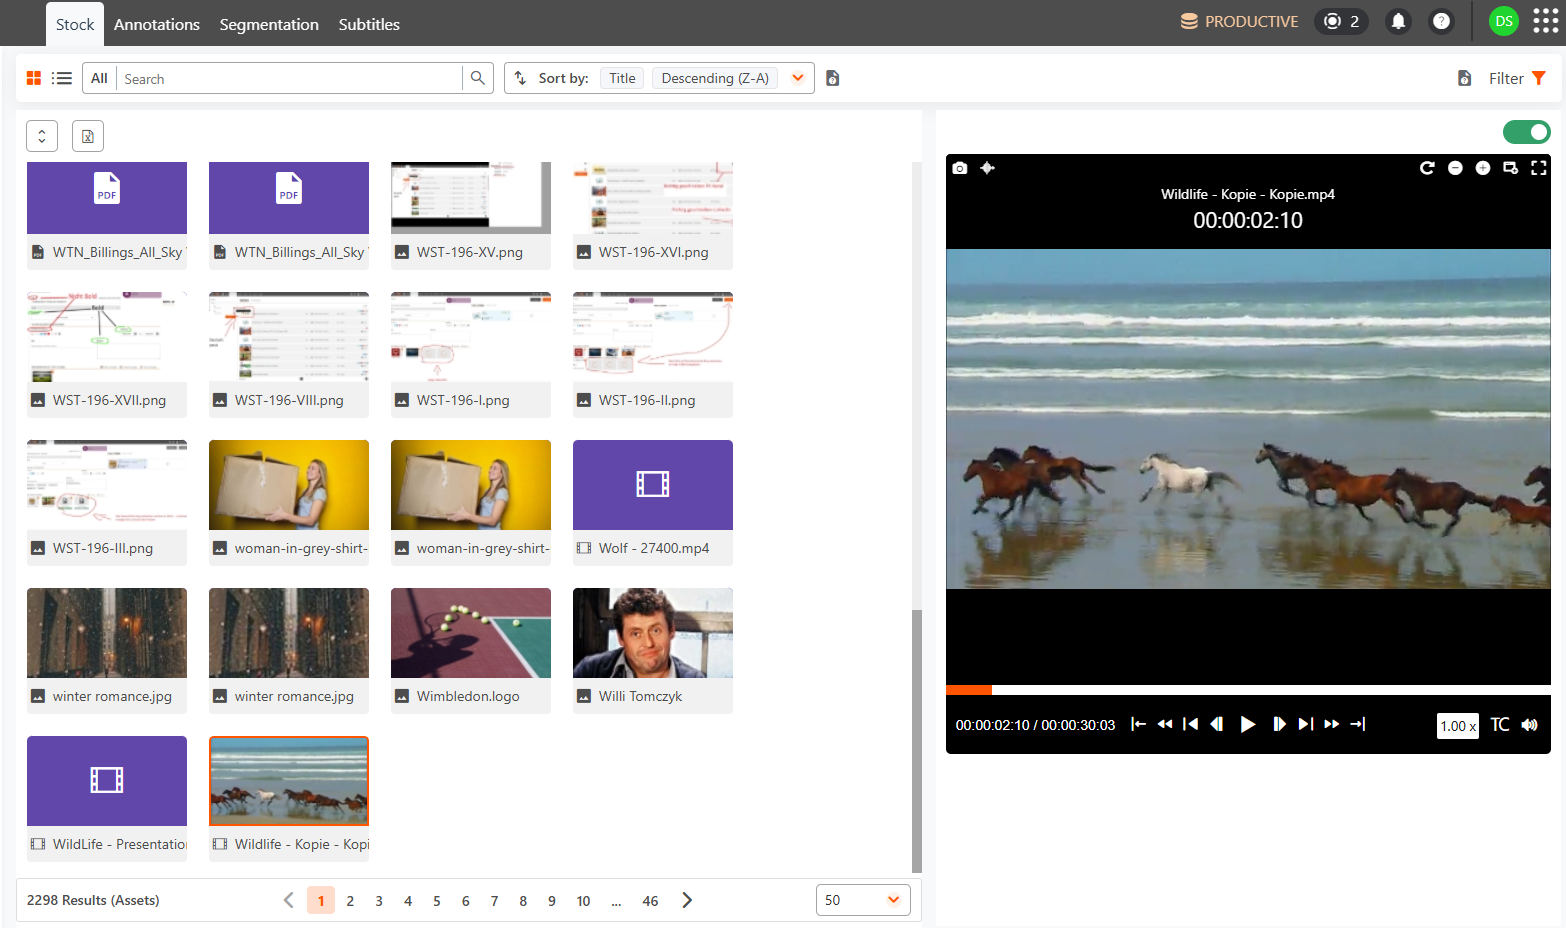Click the sparkle icon next to camera
Image resolution: width=1566 pixels, height=928 pixels.
[x=987, y=168]
